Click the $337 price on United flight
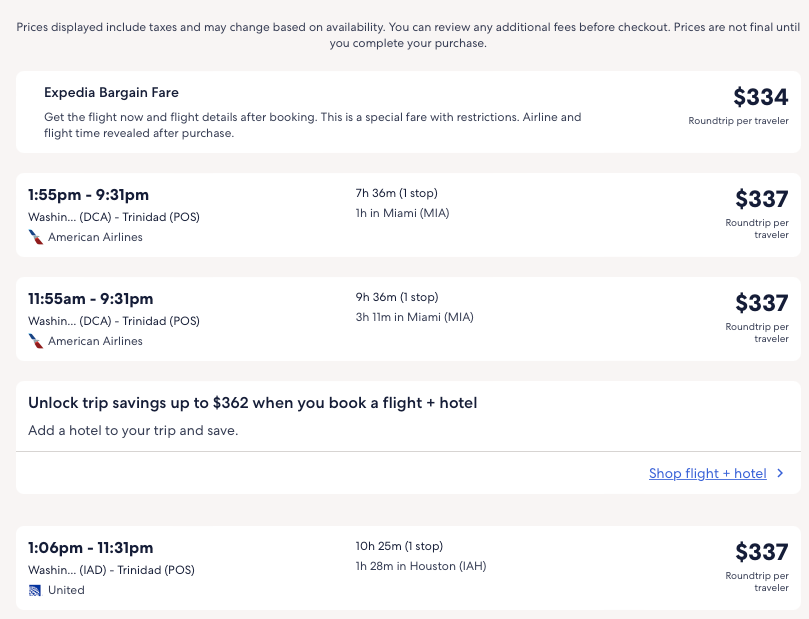Screen dimensions: 809x619 pyautogui.click(x=761, y=552)
